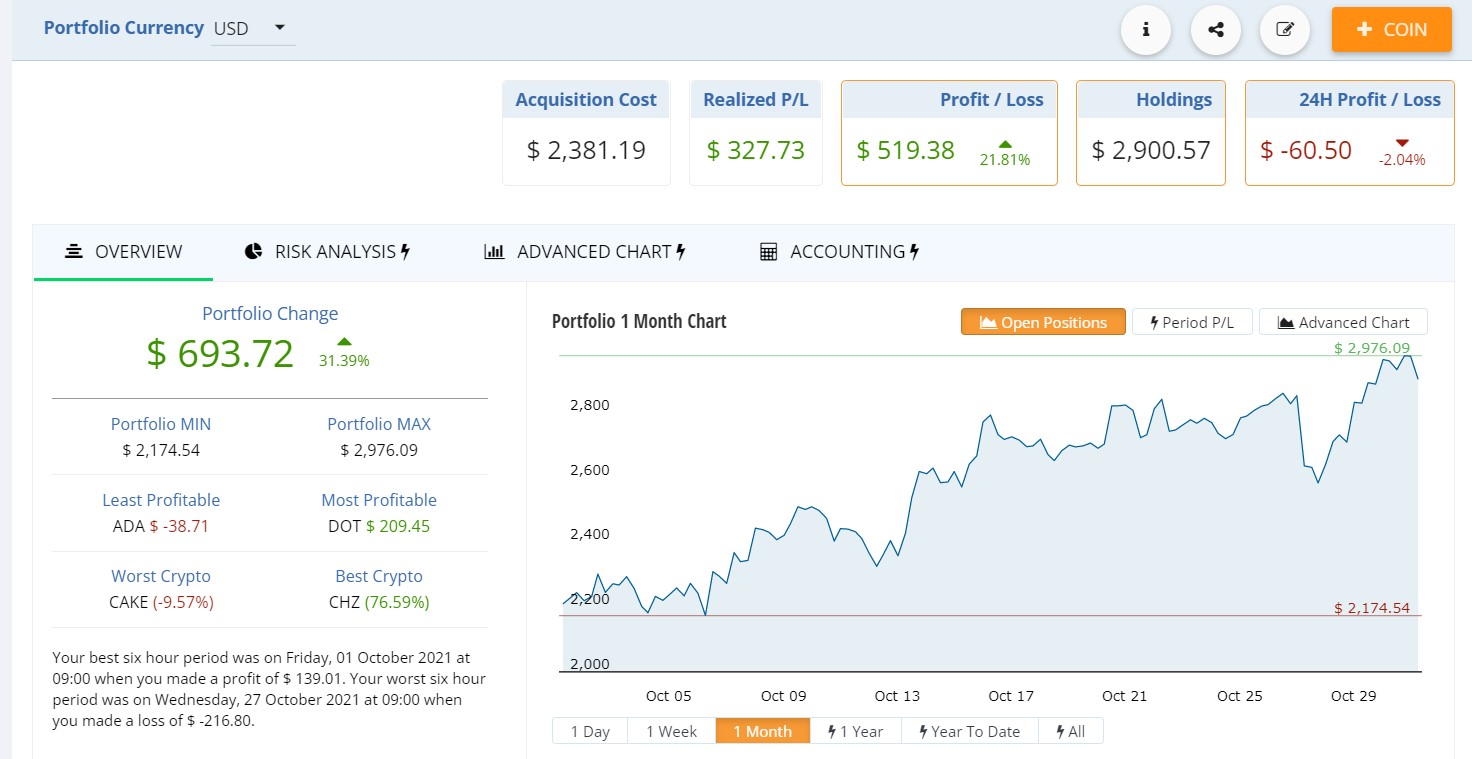The height and width of the screenshot is (759, 1472).
Task: Click the portfolio info icon button
Action: [x=1146, y=30]
